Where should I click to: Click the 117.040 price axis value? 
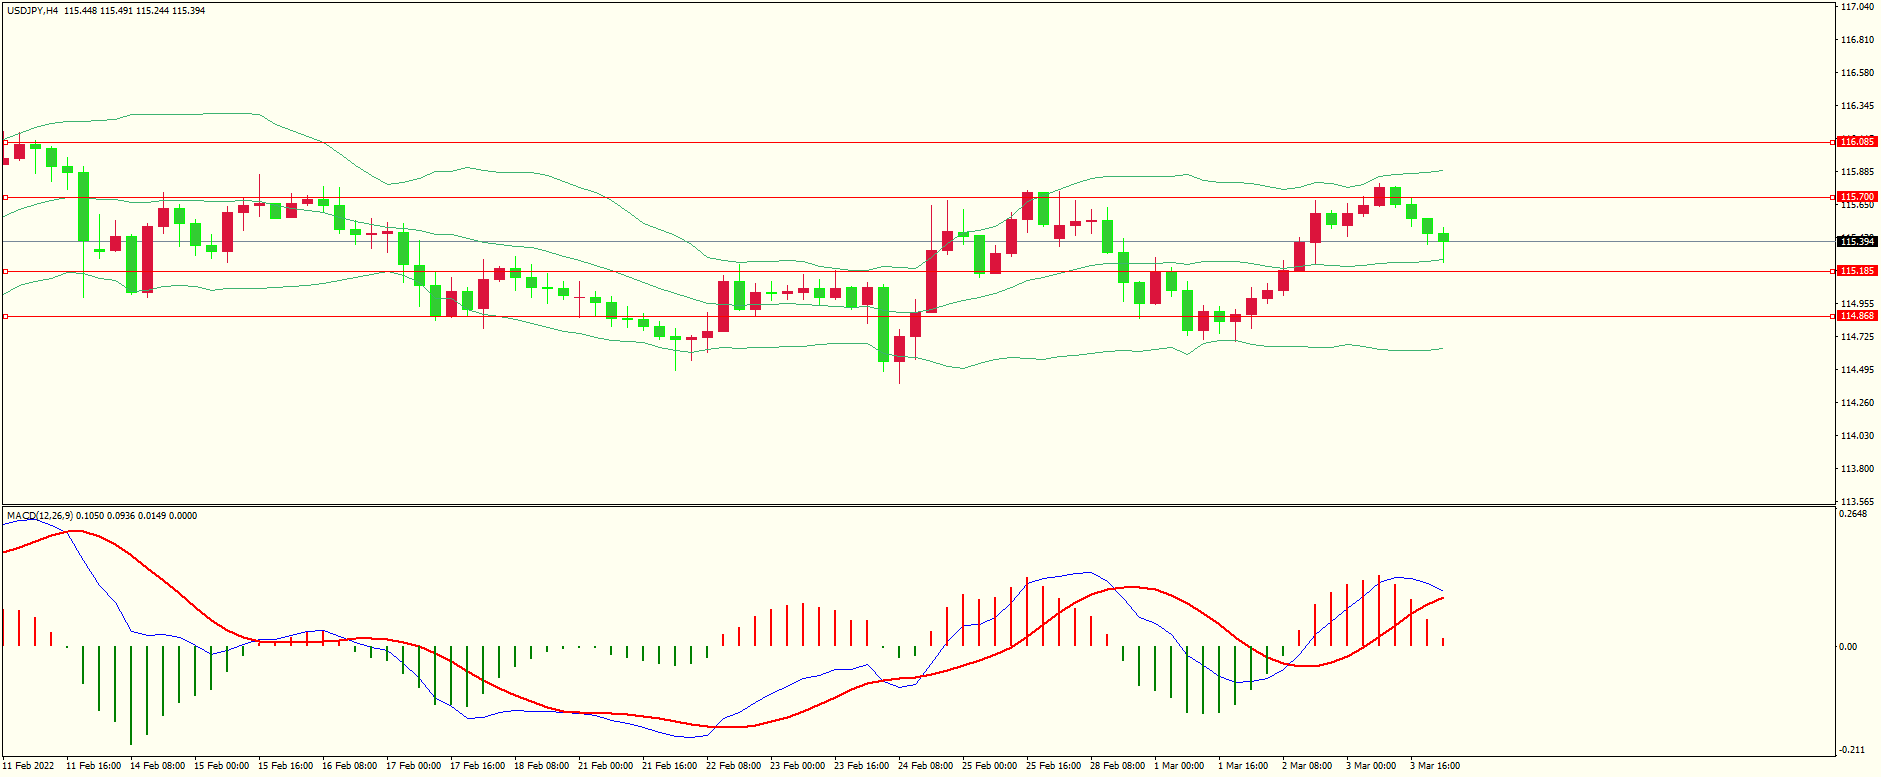[1857, 7]
